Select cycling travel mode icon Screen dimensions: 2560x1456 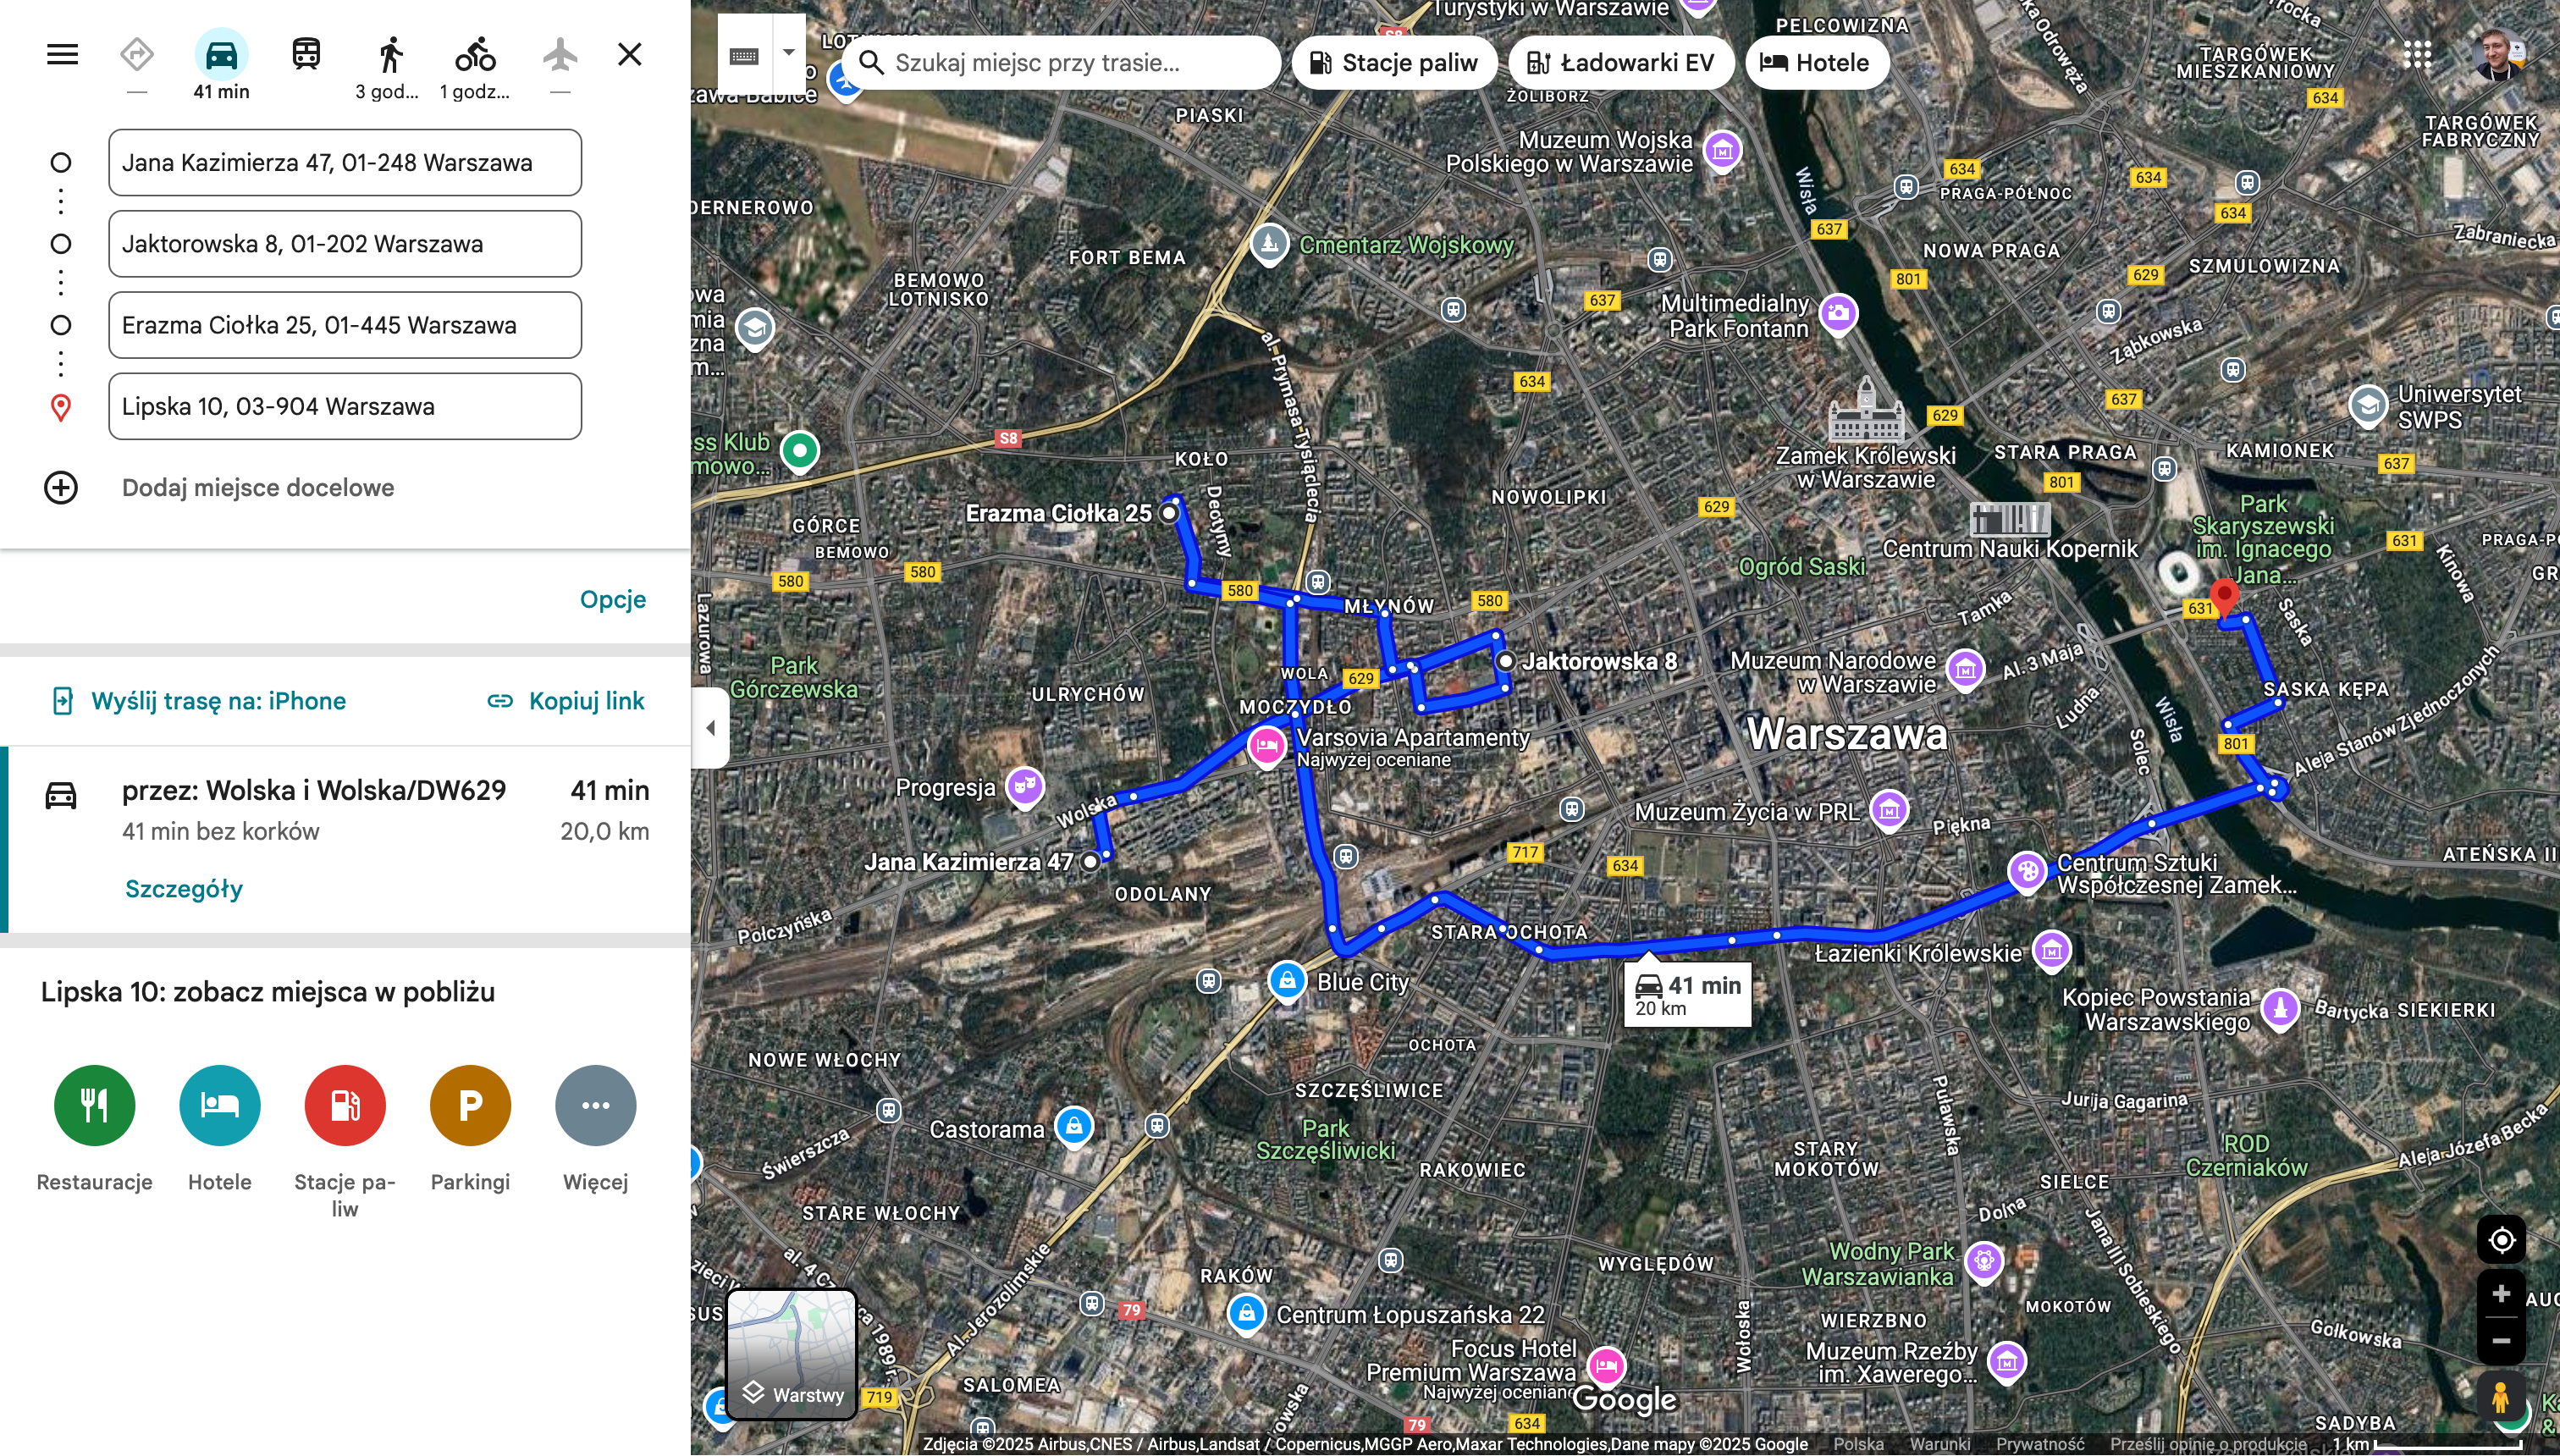(475, 54)
